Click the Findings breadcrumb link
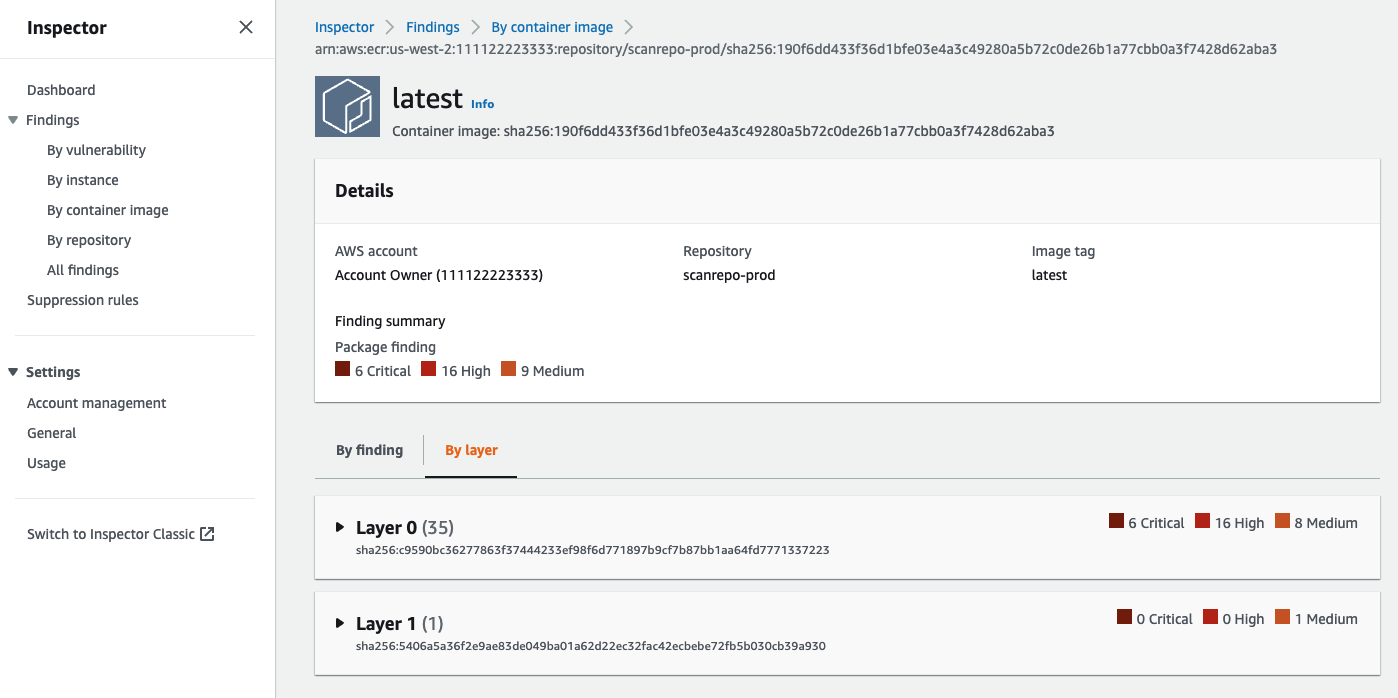 coord(433,27)
